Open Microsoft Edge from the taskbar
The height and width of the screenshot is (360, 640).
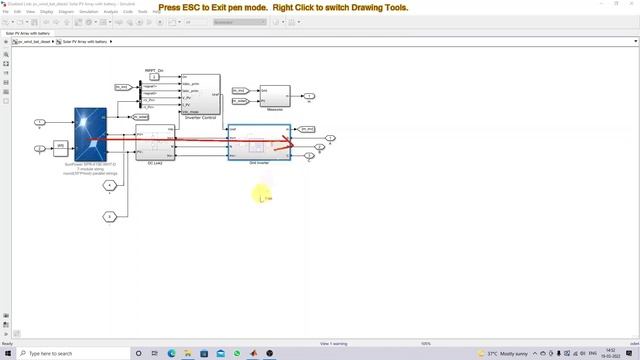click(171, 353)
